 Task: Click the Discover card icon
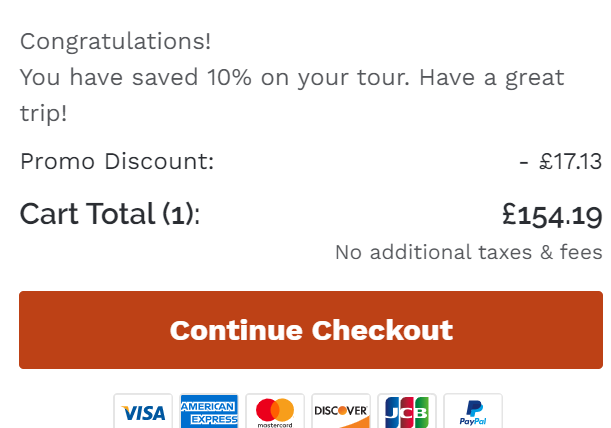coord(341,411)
